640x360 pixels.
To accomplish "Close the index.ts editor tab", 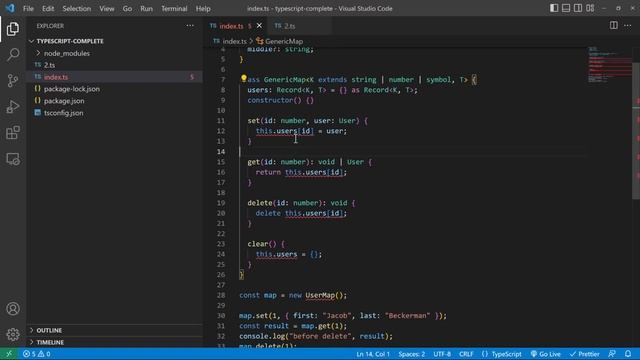I will coord(259,26).
